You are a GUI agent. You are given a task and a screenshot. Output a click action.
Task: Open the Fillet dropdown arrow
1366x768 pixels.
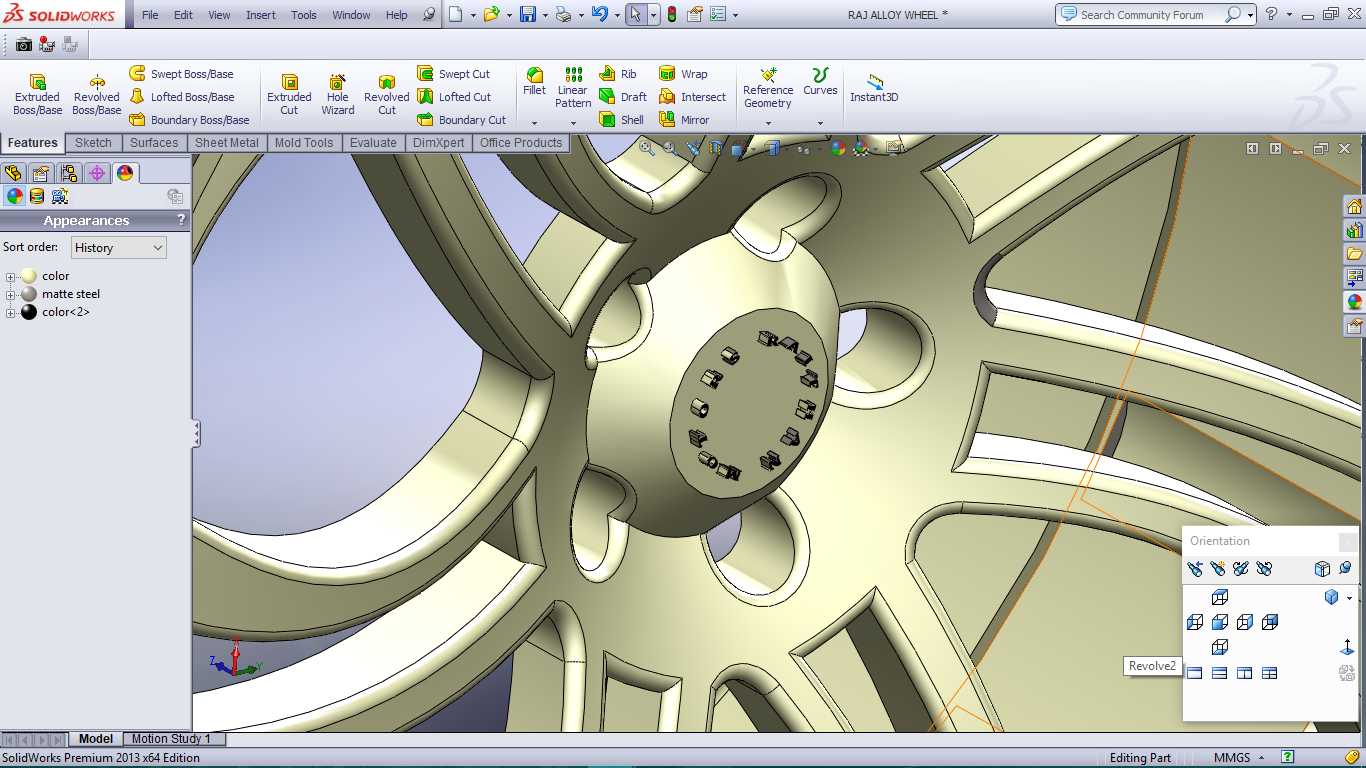pyautogui.click(x=534, y=123)
